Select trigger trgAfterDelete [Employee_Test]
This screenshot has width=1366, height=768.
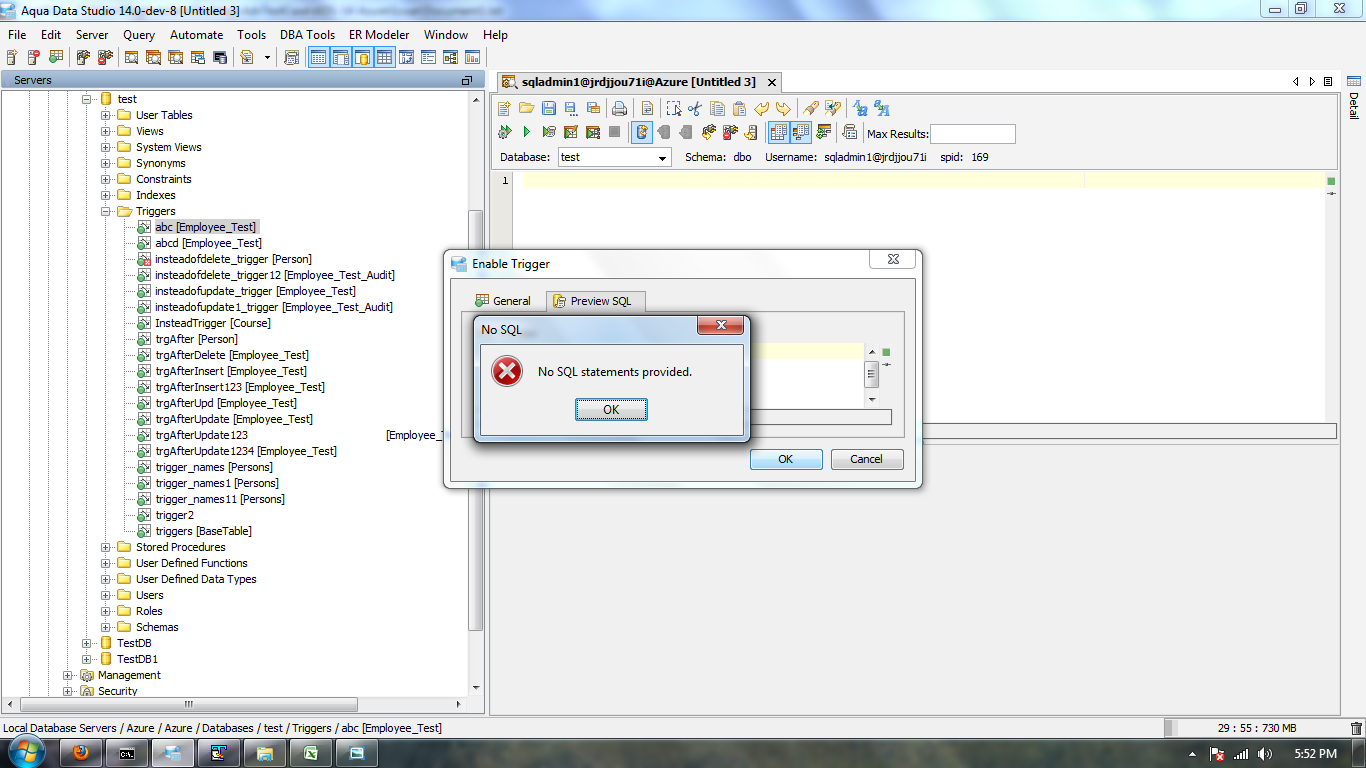pos(232,355)
